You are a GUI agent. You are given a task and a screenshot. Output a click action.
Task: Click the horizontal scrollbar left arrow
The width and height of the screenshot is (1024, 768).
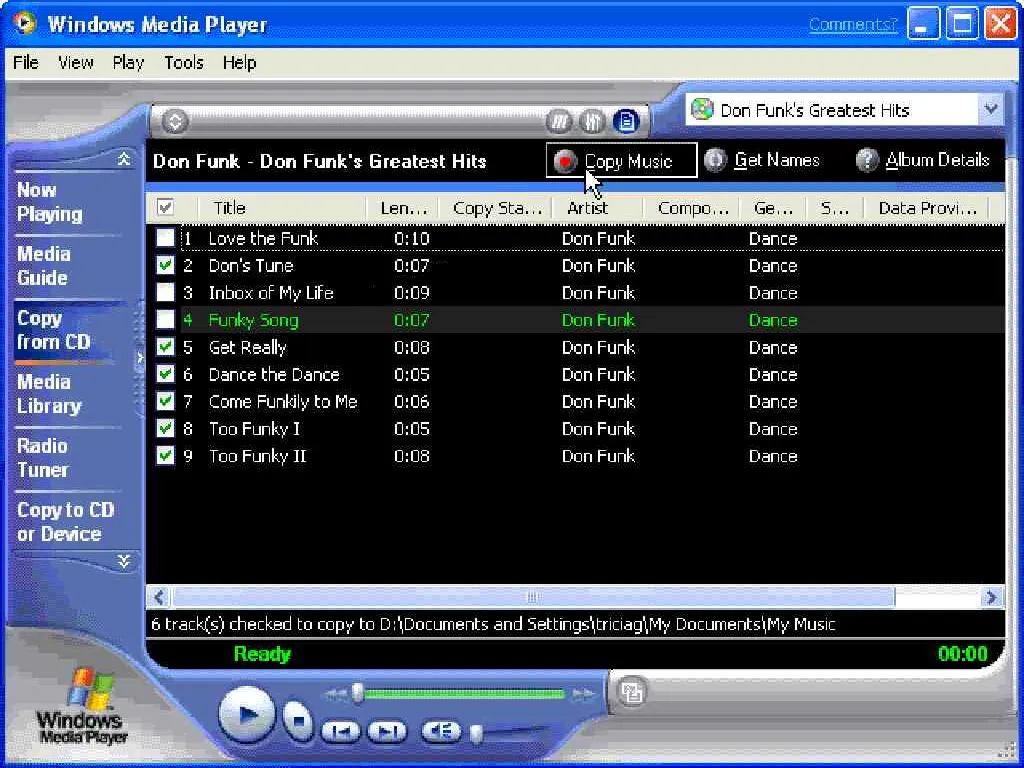click(159, 596)
